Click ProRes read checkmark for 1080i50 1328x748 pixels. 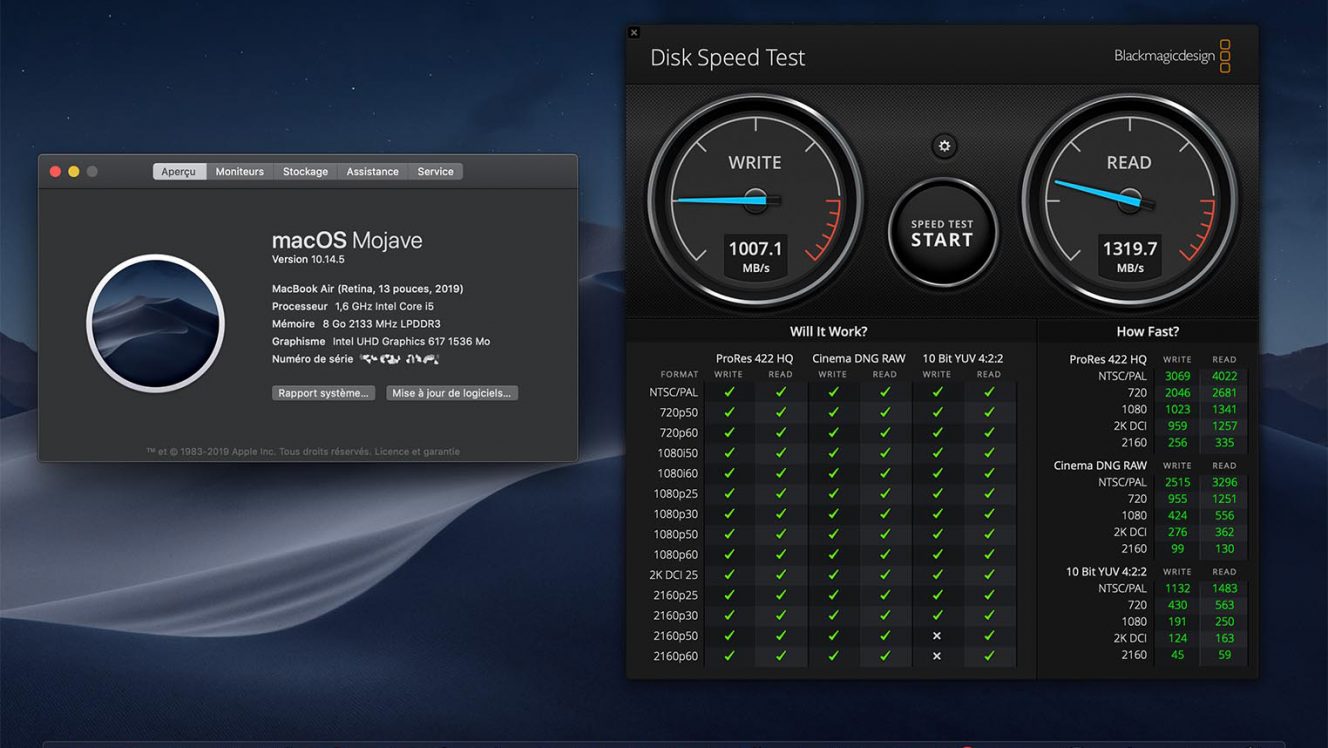coord(781,453)
